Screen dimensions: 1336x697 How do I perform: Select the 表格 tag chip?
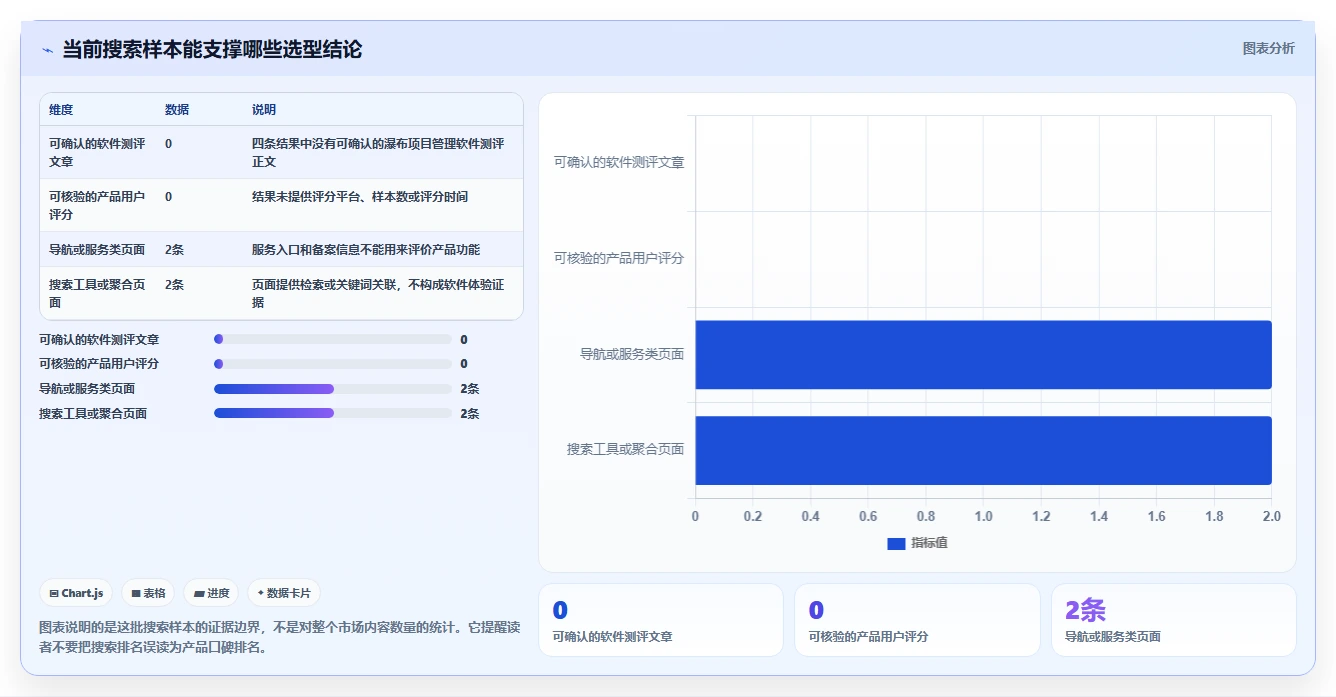tap(148, 593)
